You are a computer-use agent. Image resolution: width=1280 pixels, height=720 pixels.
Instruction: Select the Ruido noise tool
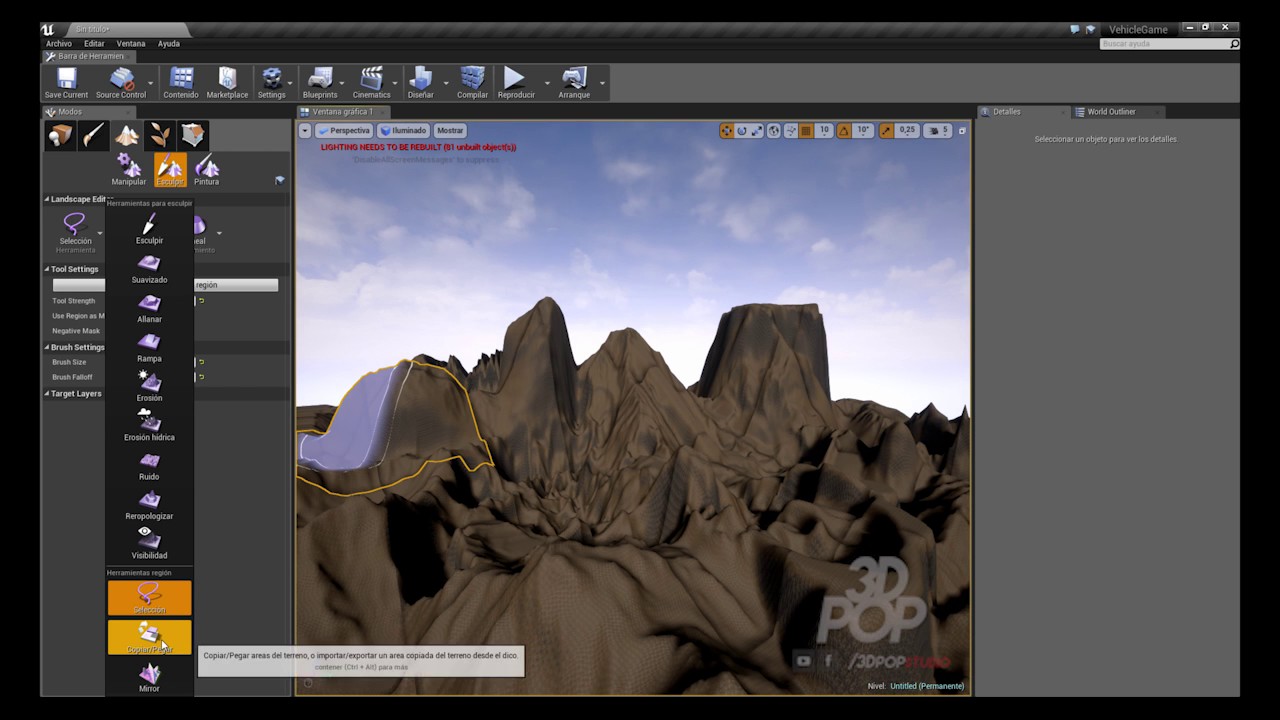coord(149,465)
